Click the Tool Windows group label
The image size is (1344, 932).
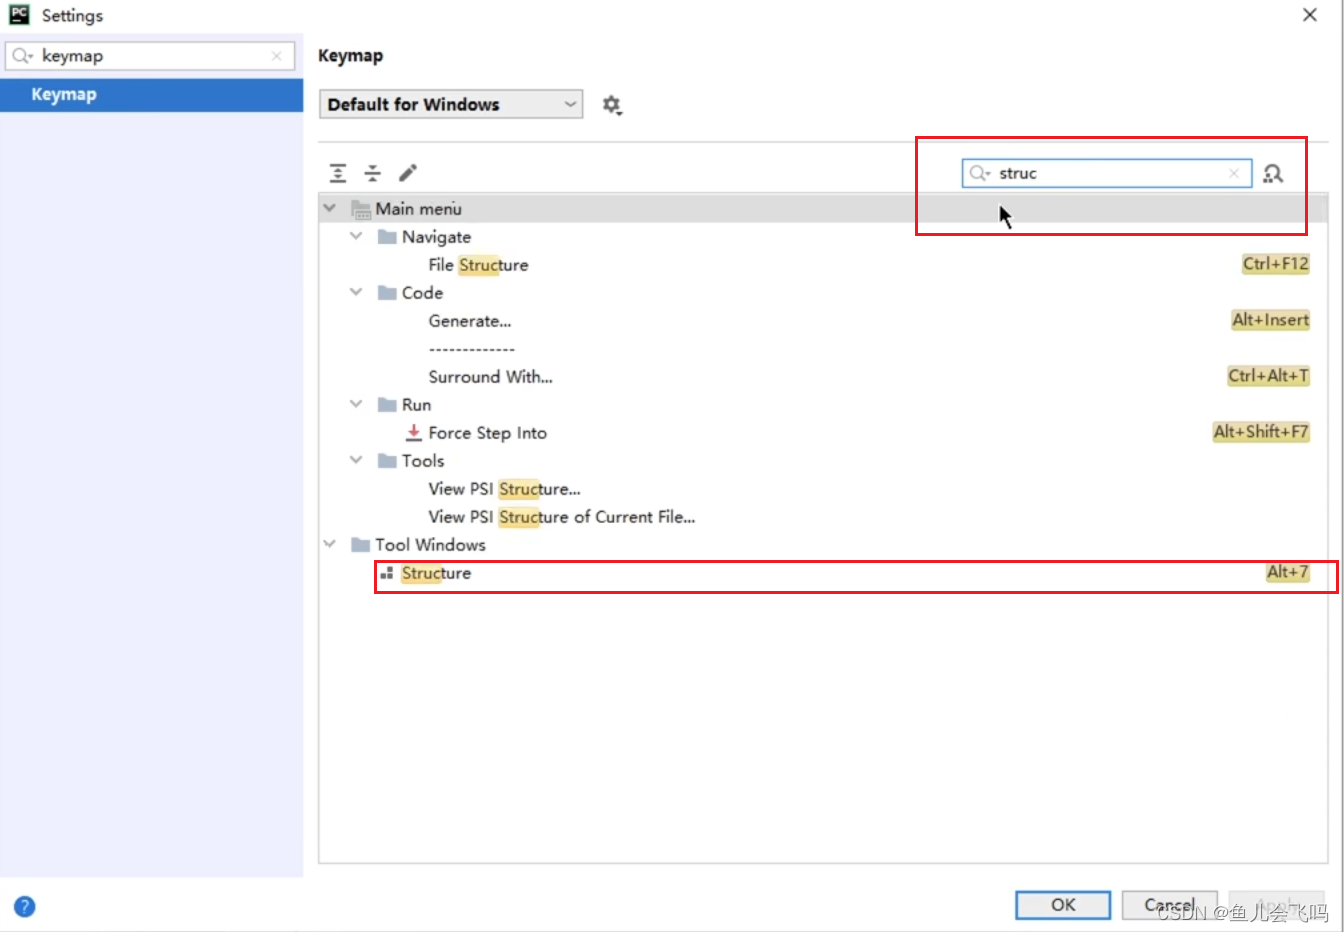pos(431,545)
